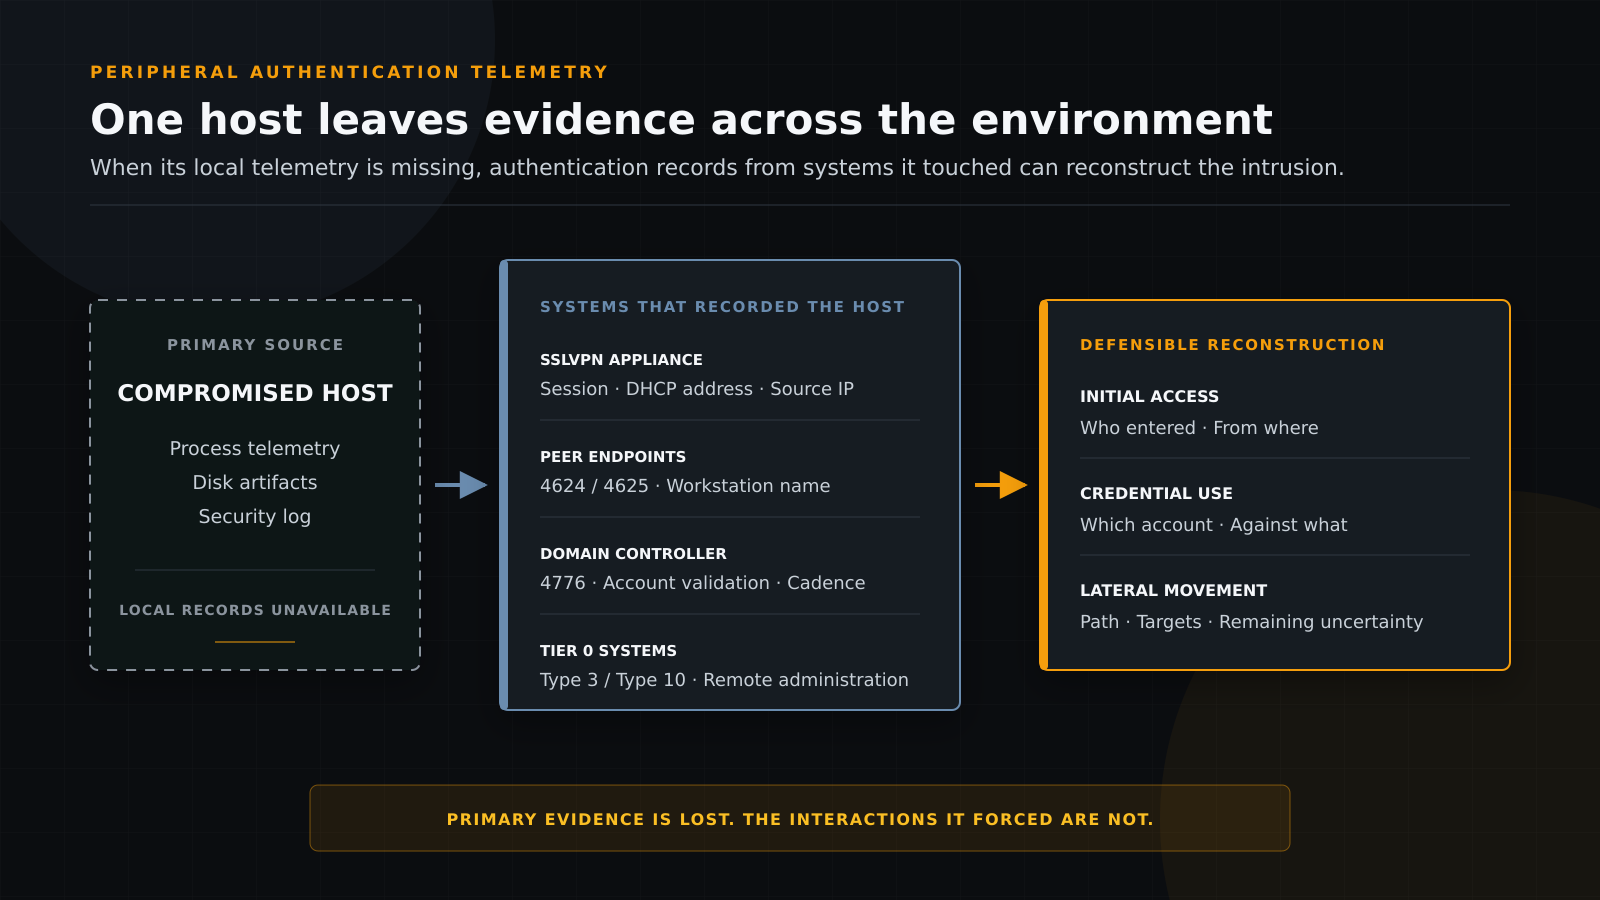1600x900 pixels.
Task: Click the orange arrow before Defensible Reconstruction
Action: pyautogui.click(x=1001, y=485)
